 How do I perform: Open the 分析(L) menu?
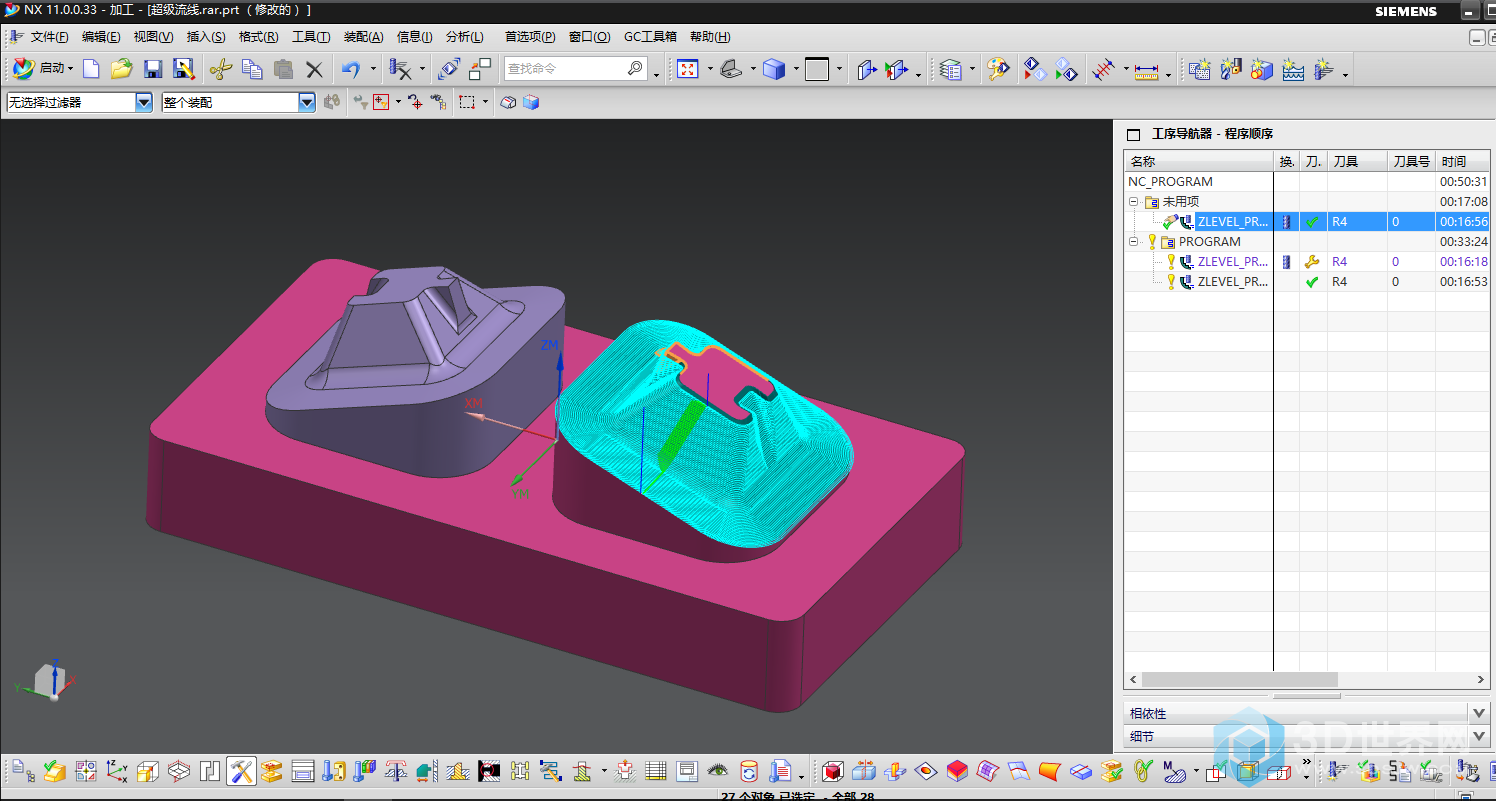(x=465, y=37)
